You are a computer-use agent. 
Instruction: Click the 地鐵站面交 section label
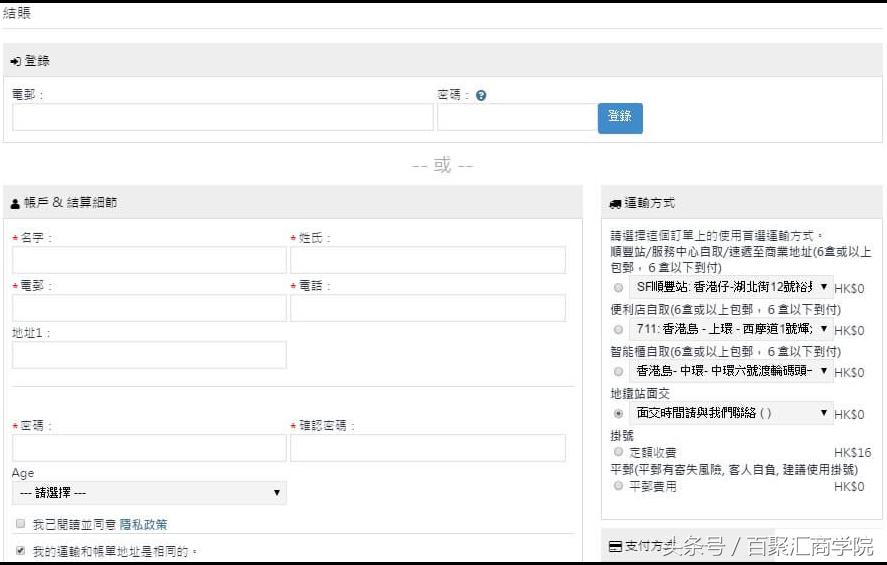[x=640, y=394]
